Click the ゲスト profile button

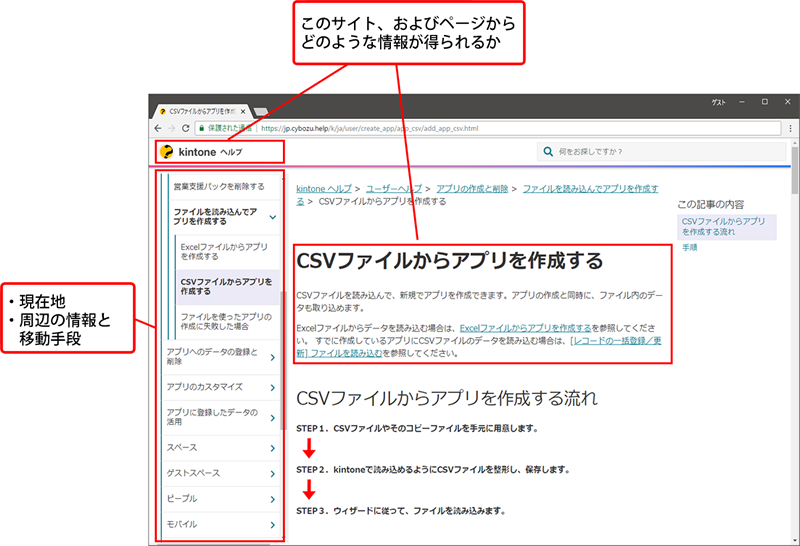point(718,102)
